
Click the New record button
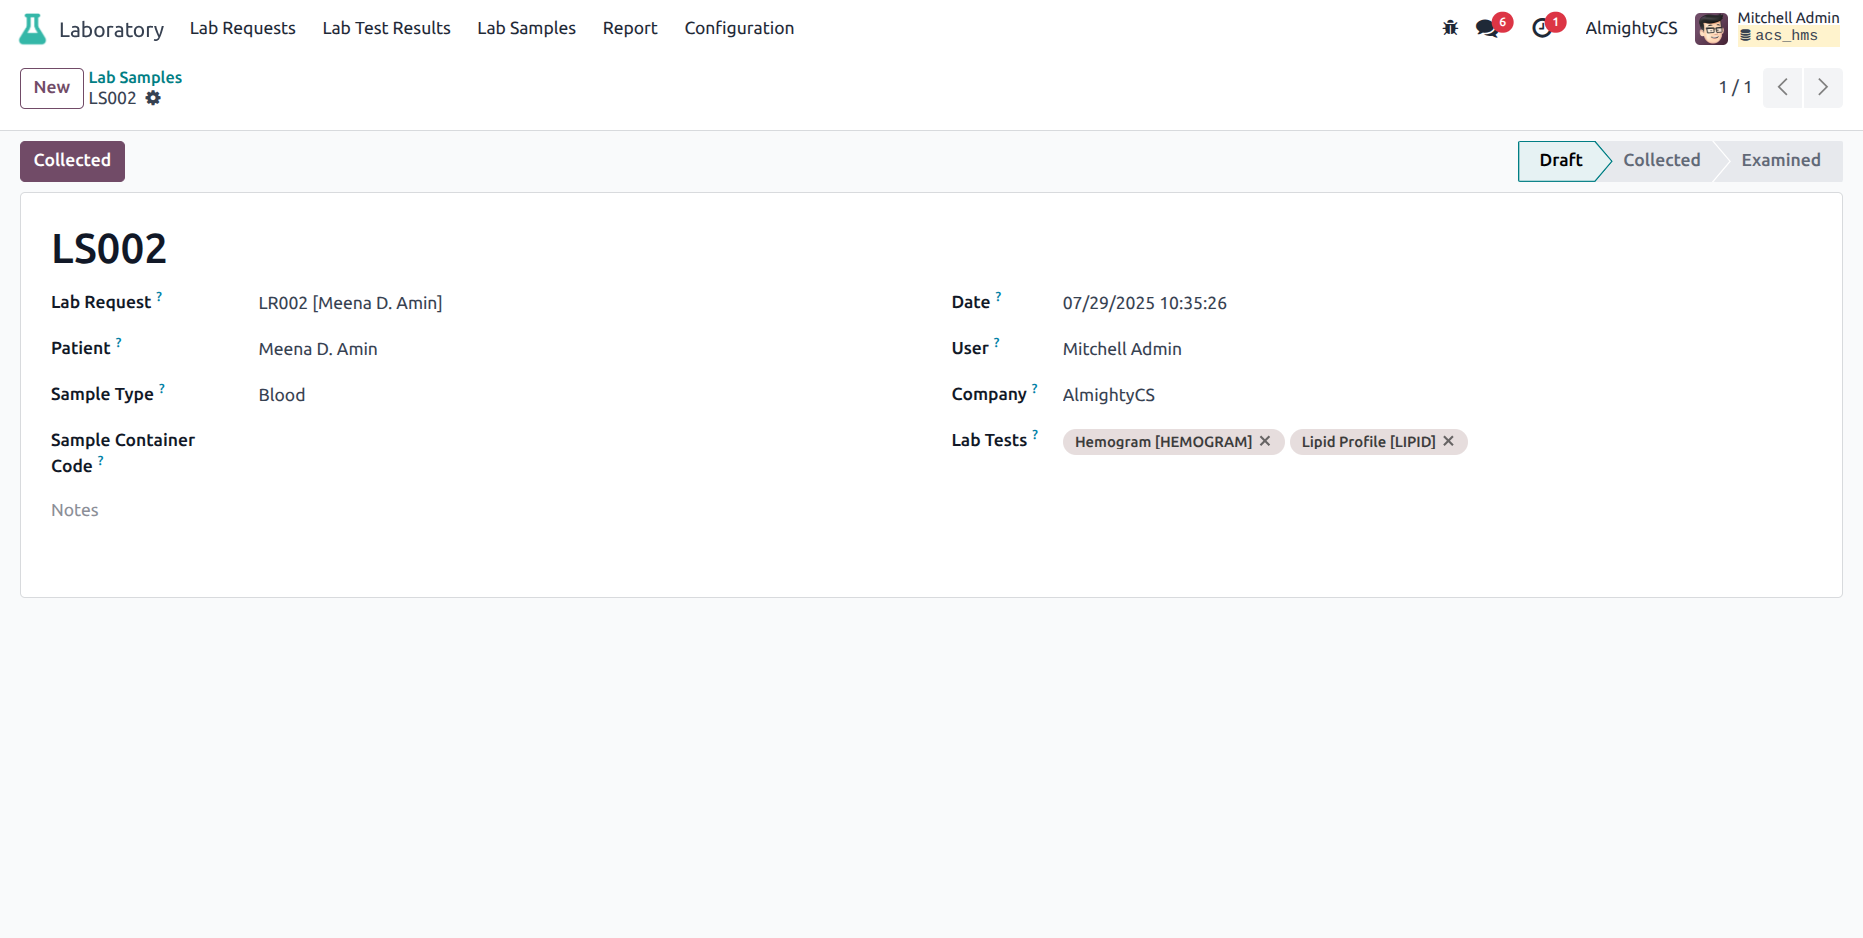click(x=52, y=88)
